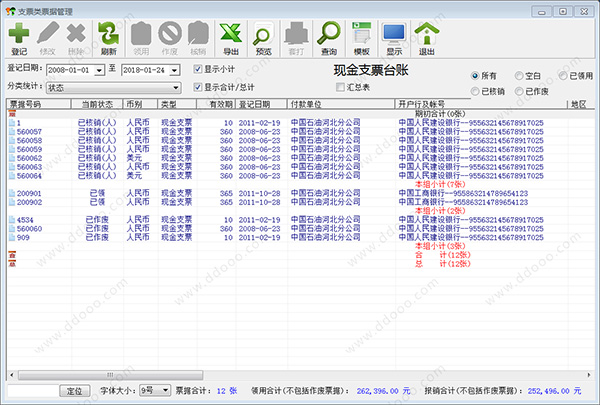Image resolution: width=600 pixels, height=405 pixels.
Task: Click the scrollbar right arrow
Action: 589,375
